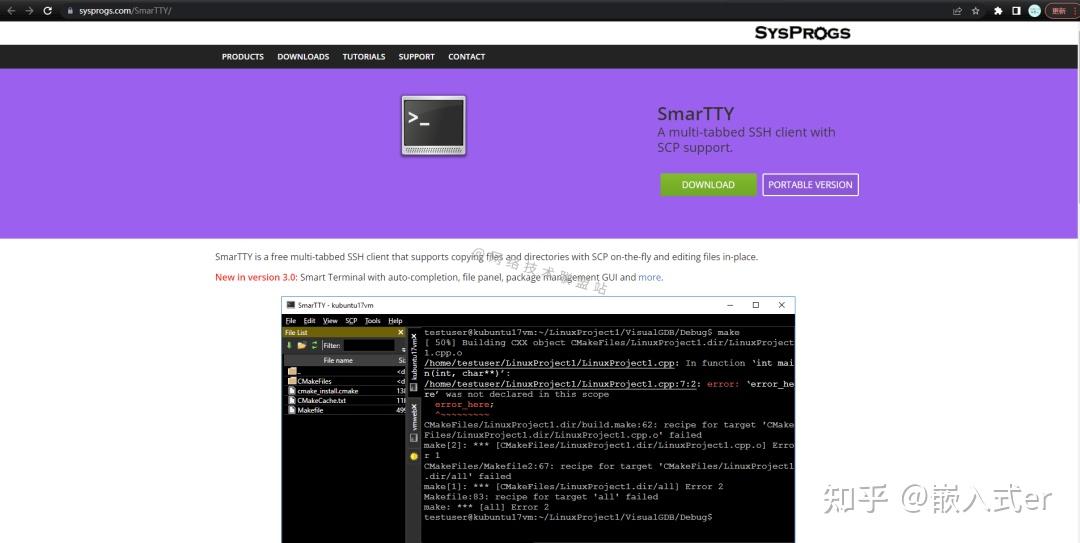Open the PRODUCTS menu
1080x543 pixels.
[242, 57]
